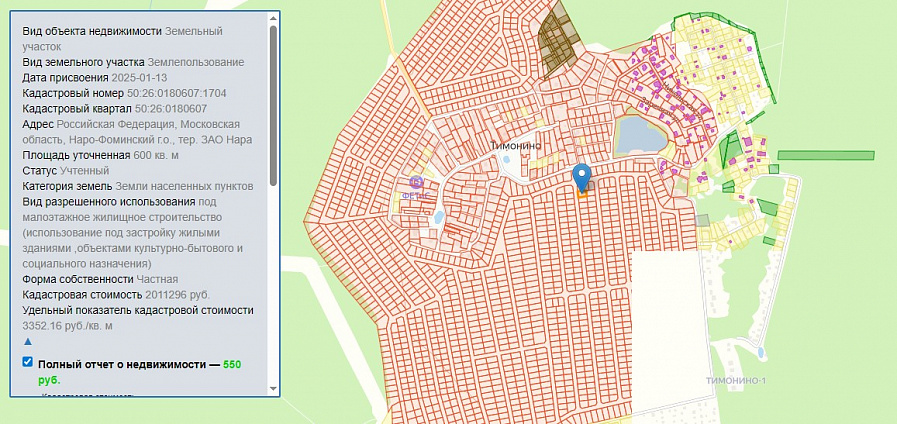Select the orange highlighted parcel under the pin
The width and height of the screenshot is (897, 424).
[582, 193]
